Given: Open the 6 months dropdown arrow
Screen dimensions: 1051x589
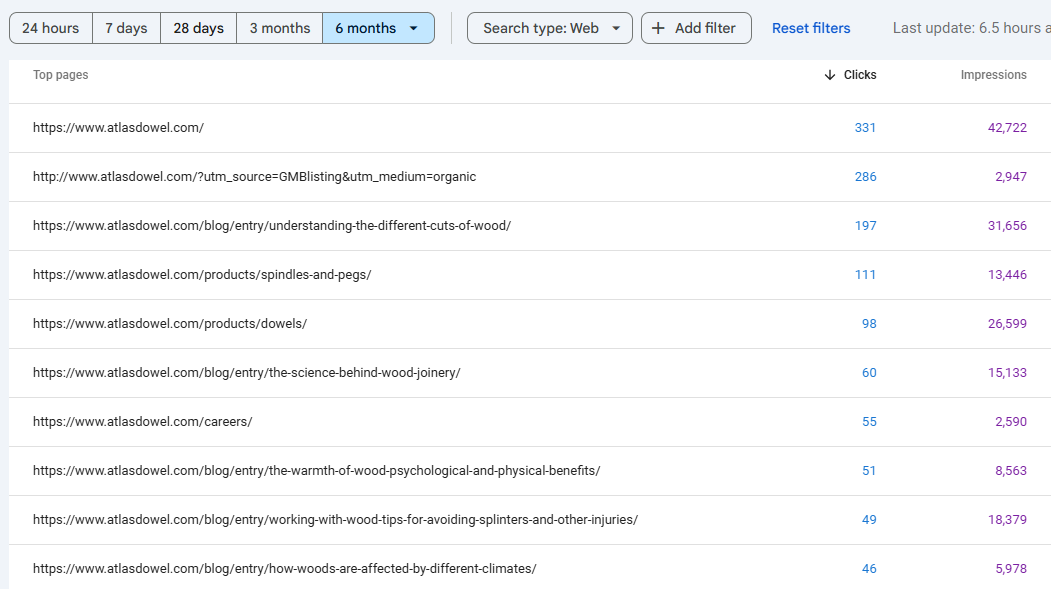Looking at the screenshot, I should (414, 28).
